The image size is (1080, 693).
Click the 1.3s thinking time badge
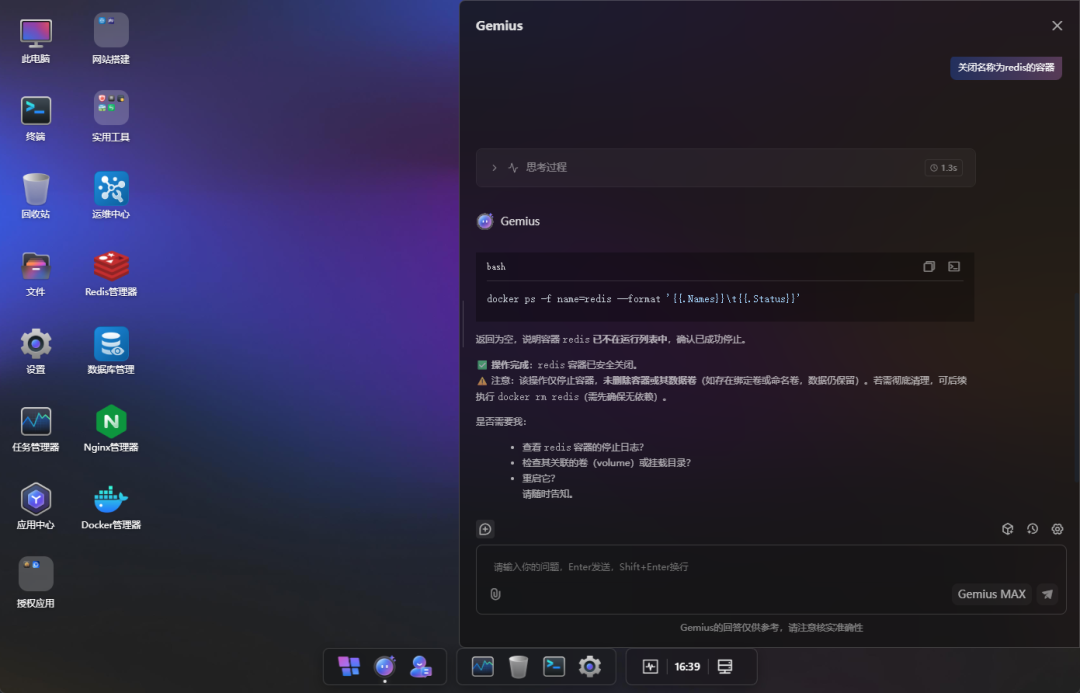coord(944,167)
